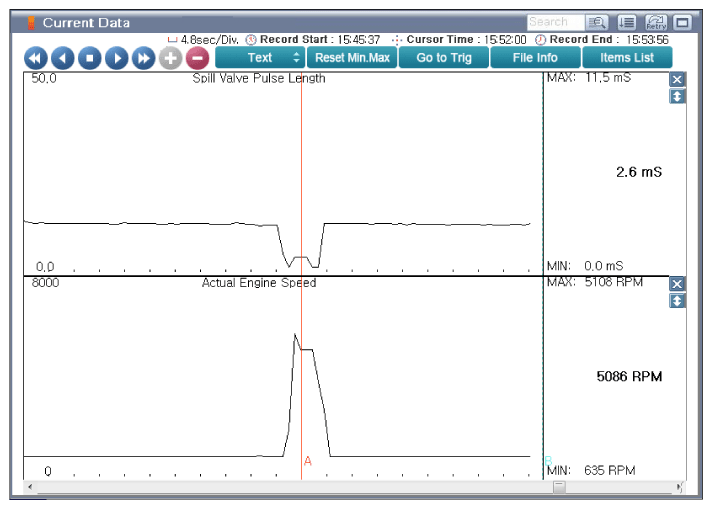The width and height of the screenshot is (712, 509).
Task: Expand the Actual Engine Speed graph
Action: pyautogui.click(x=677, y=301)
